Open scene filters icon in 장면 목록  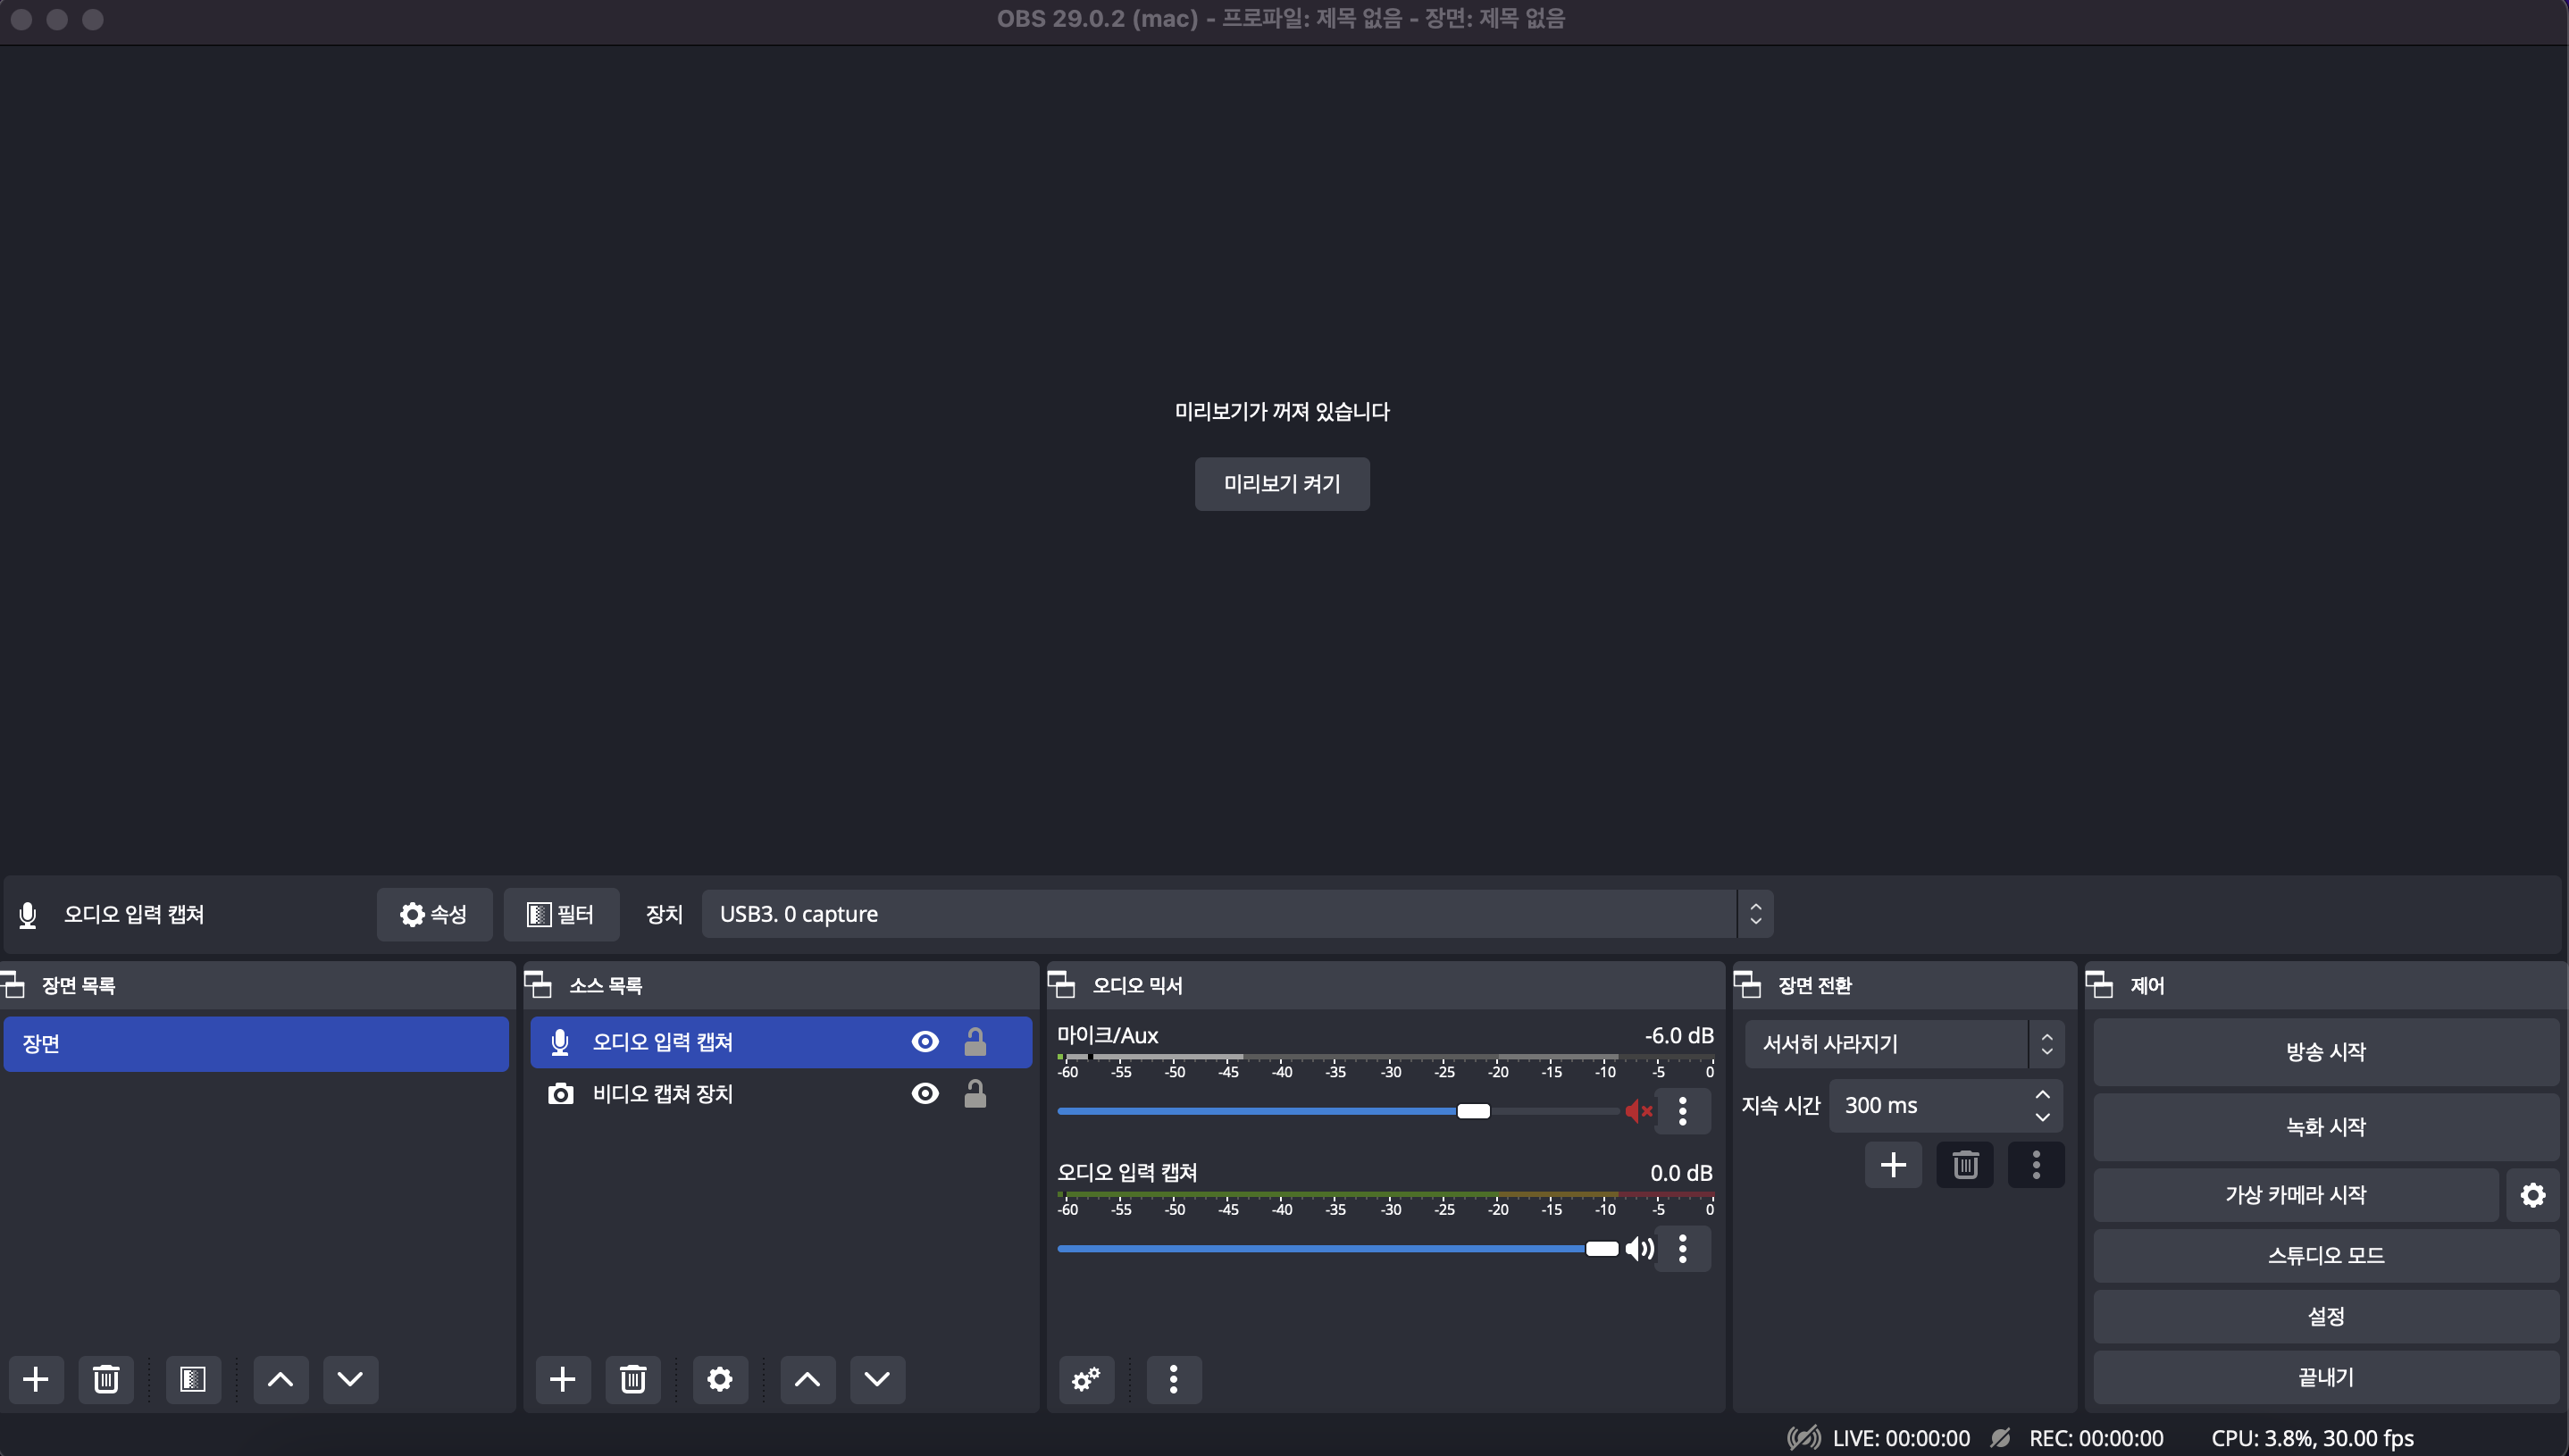192,1379
